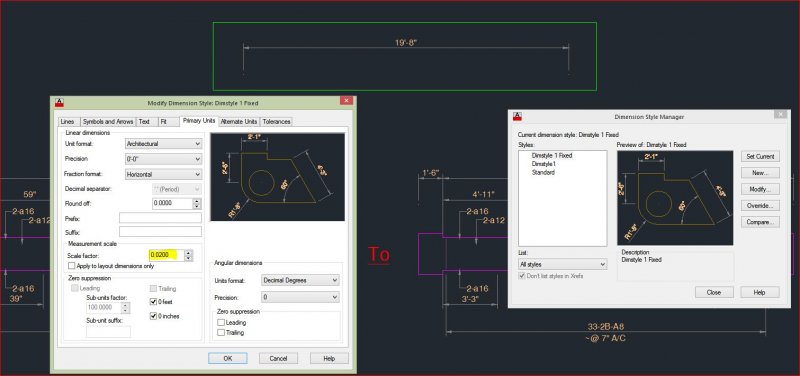Click the disabled Decimal separator dropdown
This screenshot has width=800, height=376.
point(177,189)
